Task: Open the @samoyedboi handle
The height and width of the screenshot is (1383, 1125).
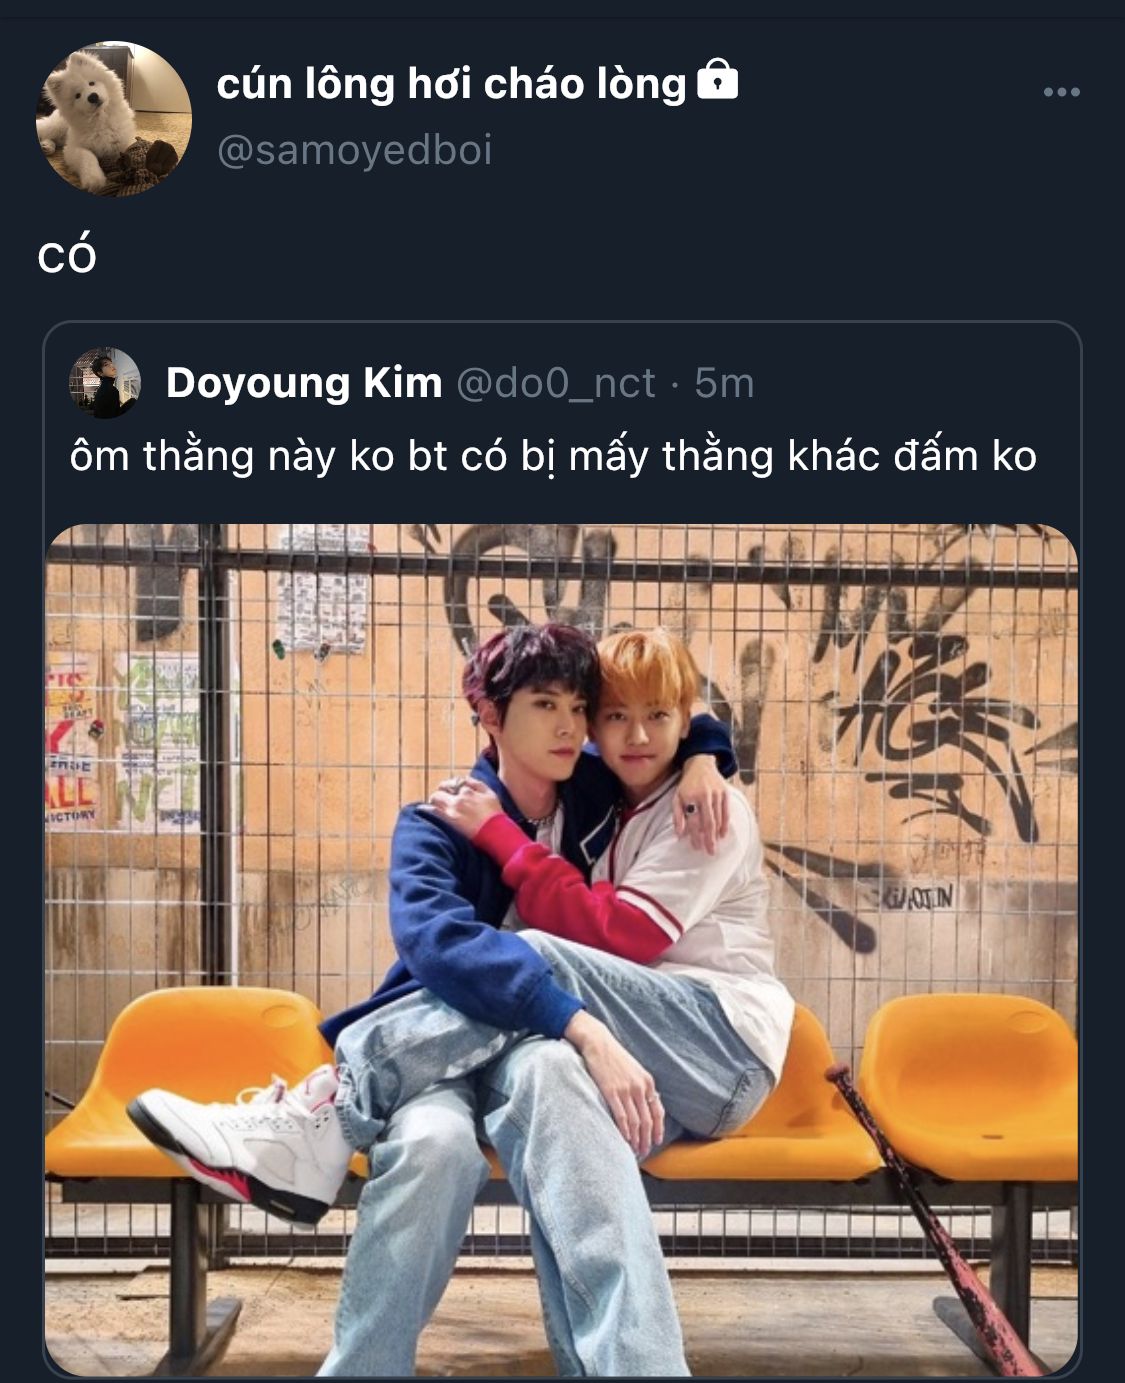Action: click(355, 151)
